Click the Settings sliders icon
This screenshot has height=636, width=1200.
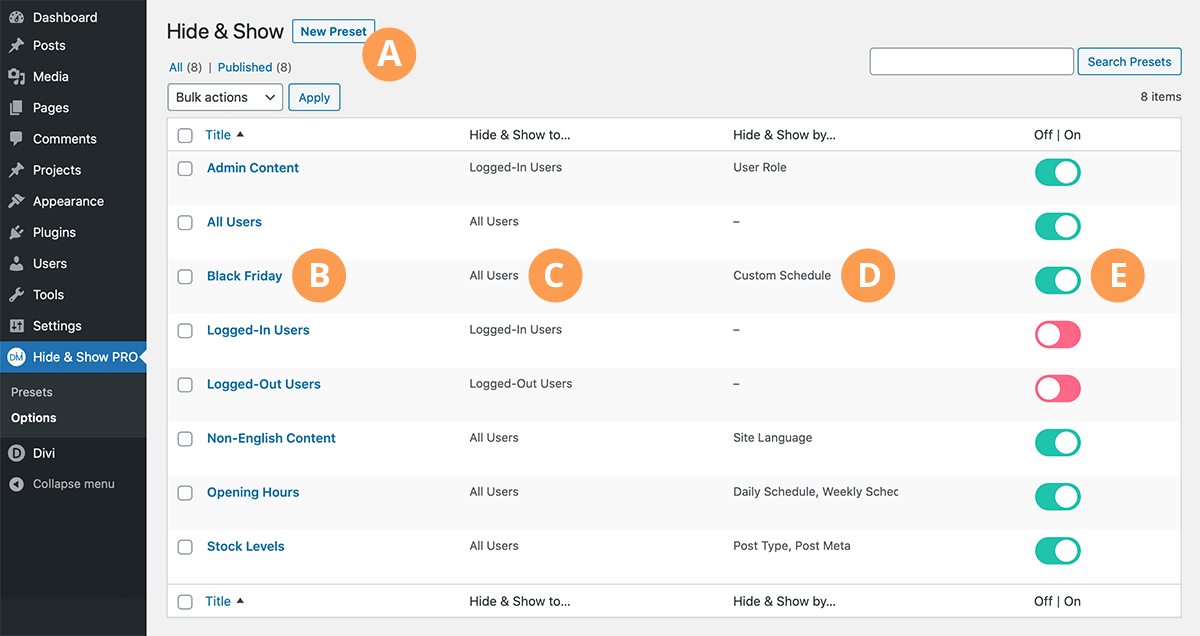(x=16, y=326)
